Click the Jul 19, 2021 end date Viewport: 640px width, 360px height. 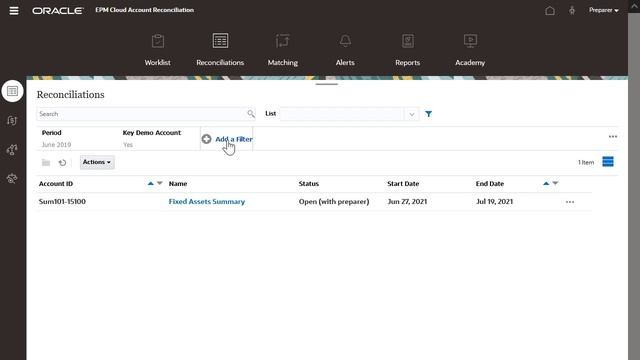click(x=494, y=202)
